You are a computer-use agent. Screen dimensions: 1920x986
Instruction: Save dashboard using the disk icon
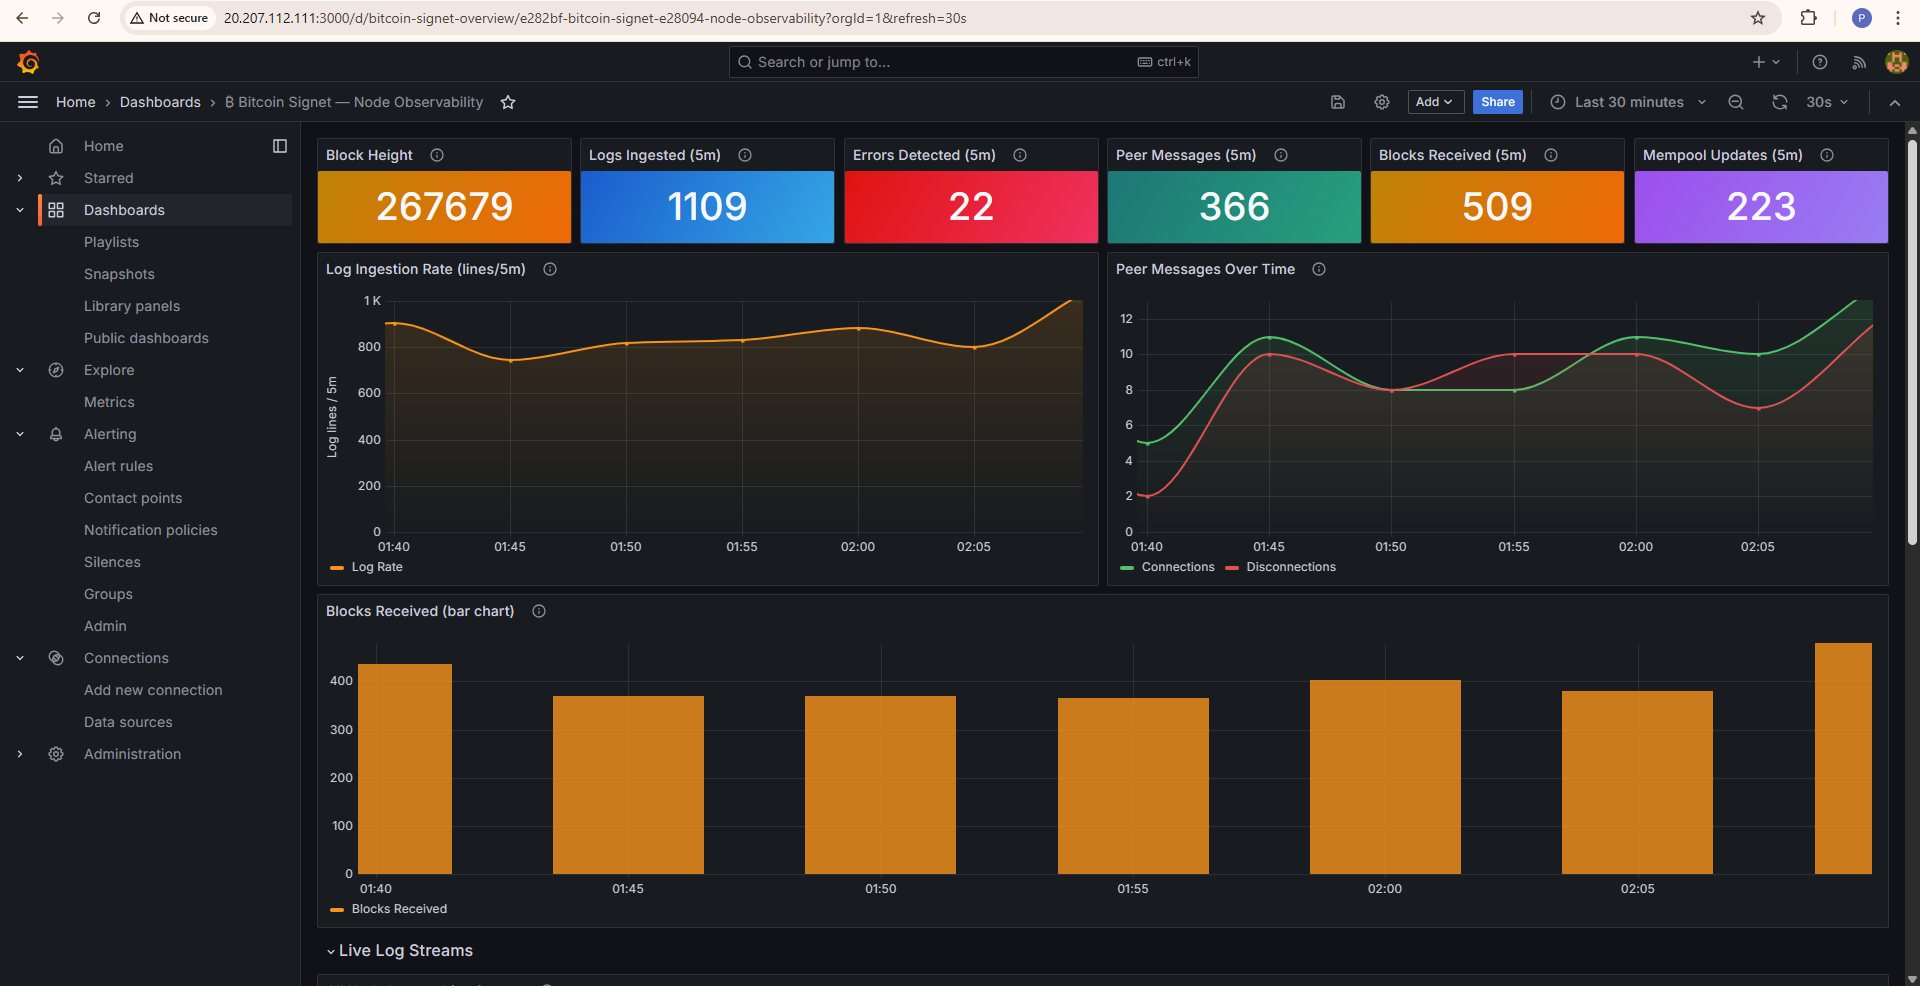[1338, 102]
